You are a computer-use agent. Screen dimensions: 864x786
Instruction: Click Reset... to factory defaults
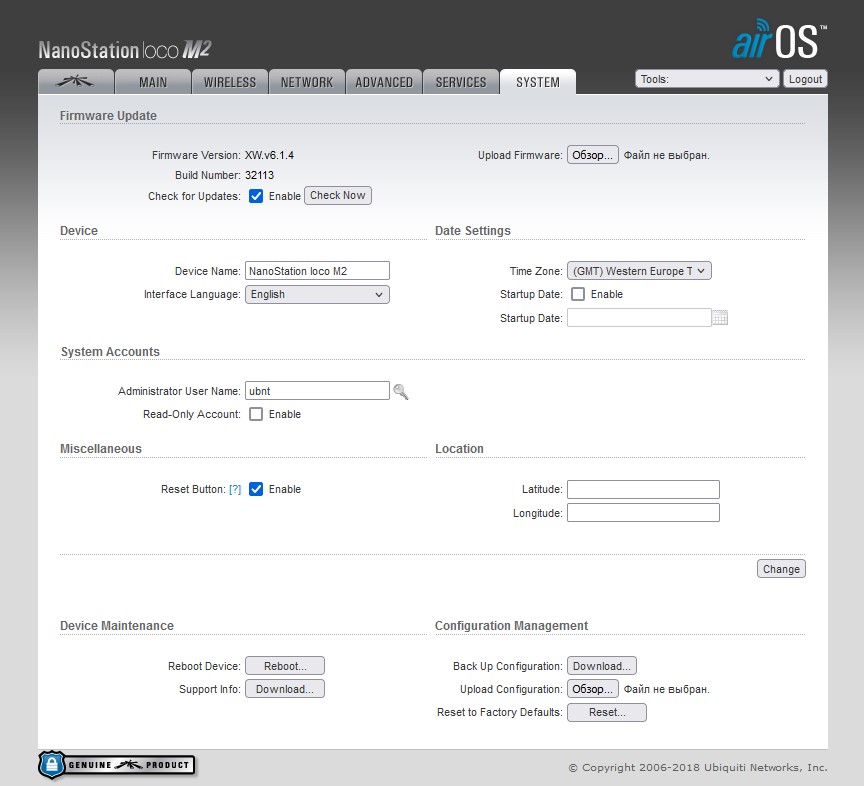[x=607, y=712]
